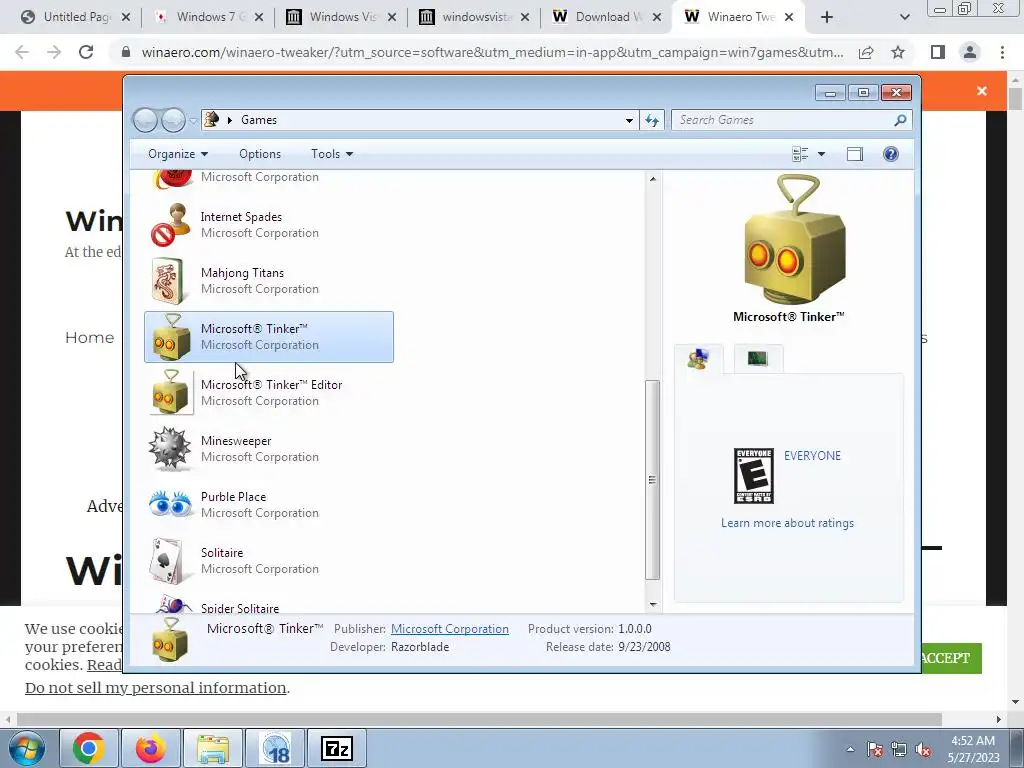Show hidden system tray icons
This screenshot has width=1024, height=768.
coord(850,749)
